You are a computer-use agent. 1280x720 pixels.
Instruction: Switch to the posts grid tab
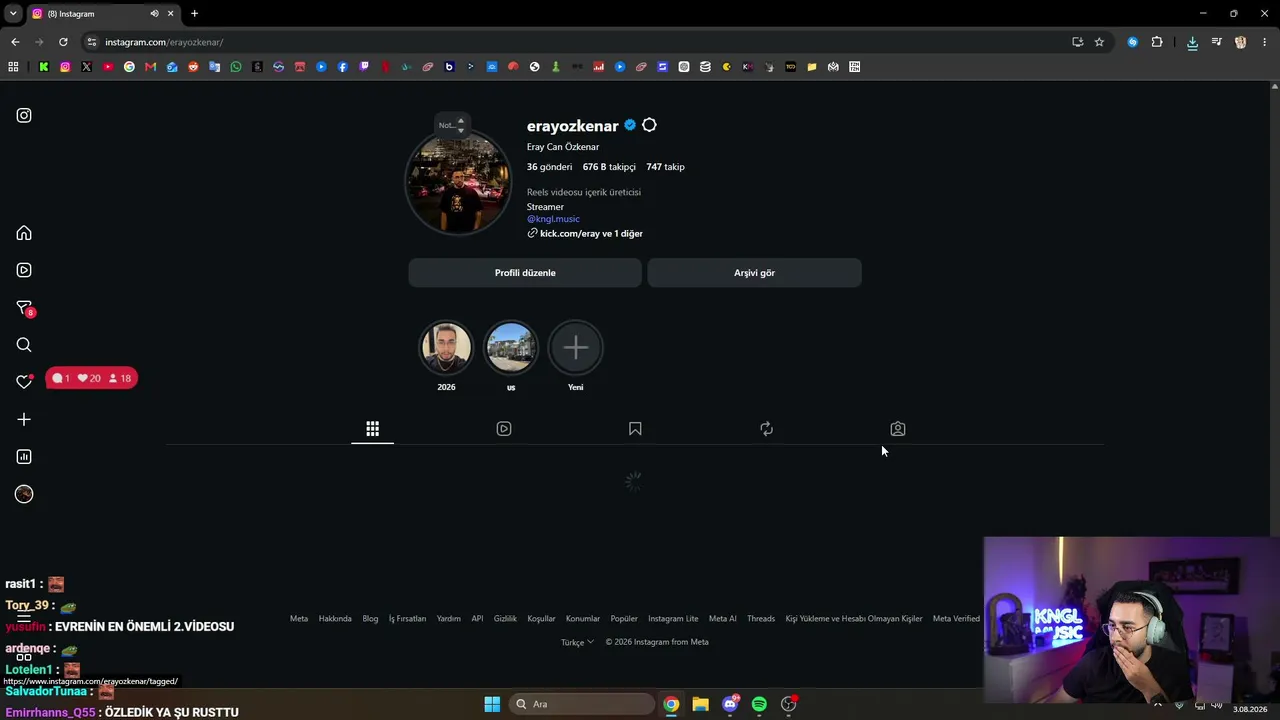(x=372, y=429)
